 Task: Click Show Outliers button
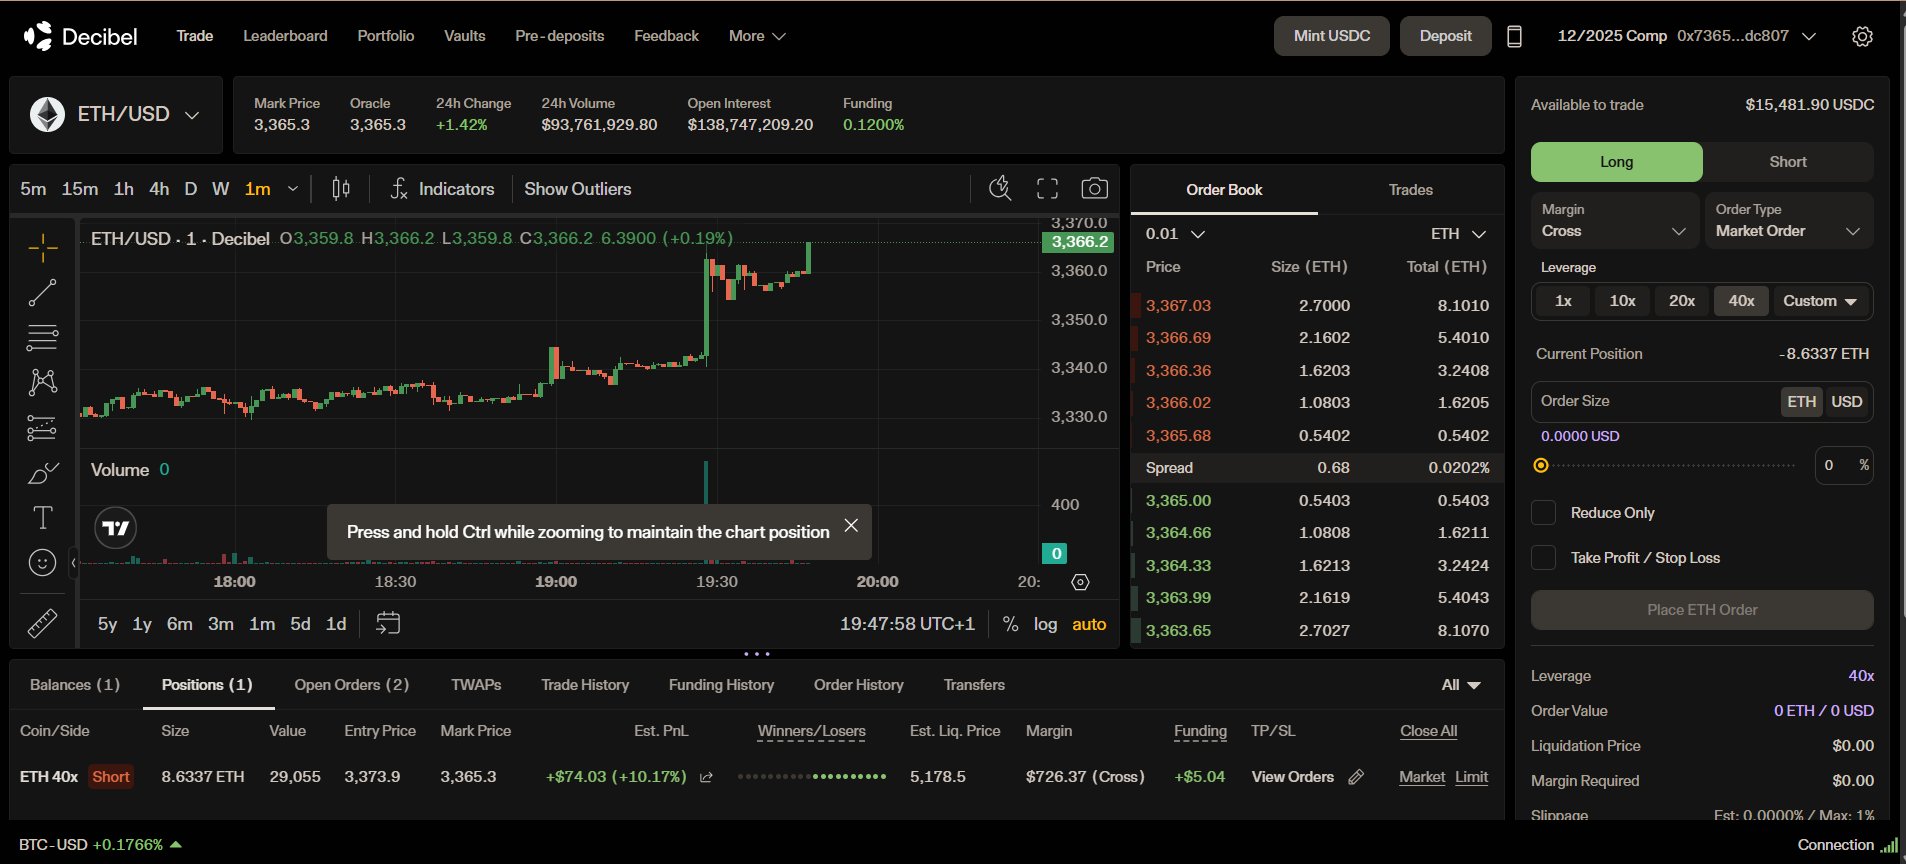[x=578, y=189]
